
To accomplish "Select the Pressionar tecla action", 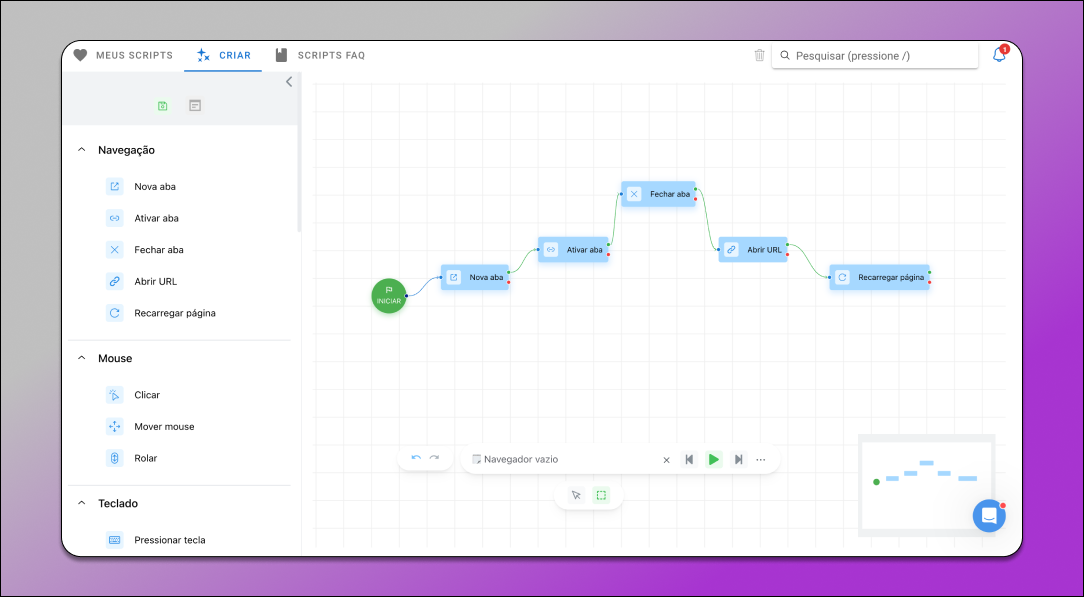I will point(156,540).
